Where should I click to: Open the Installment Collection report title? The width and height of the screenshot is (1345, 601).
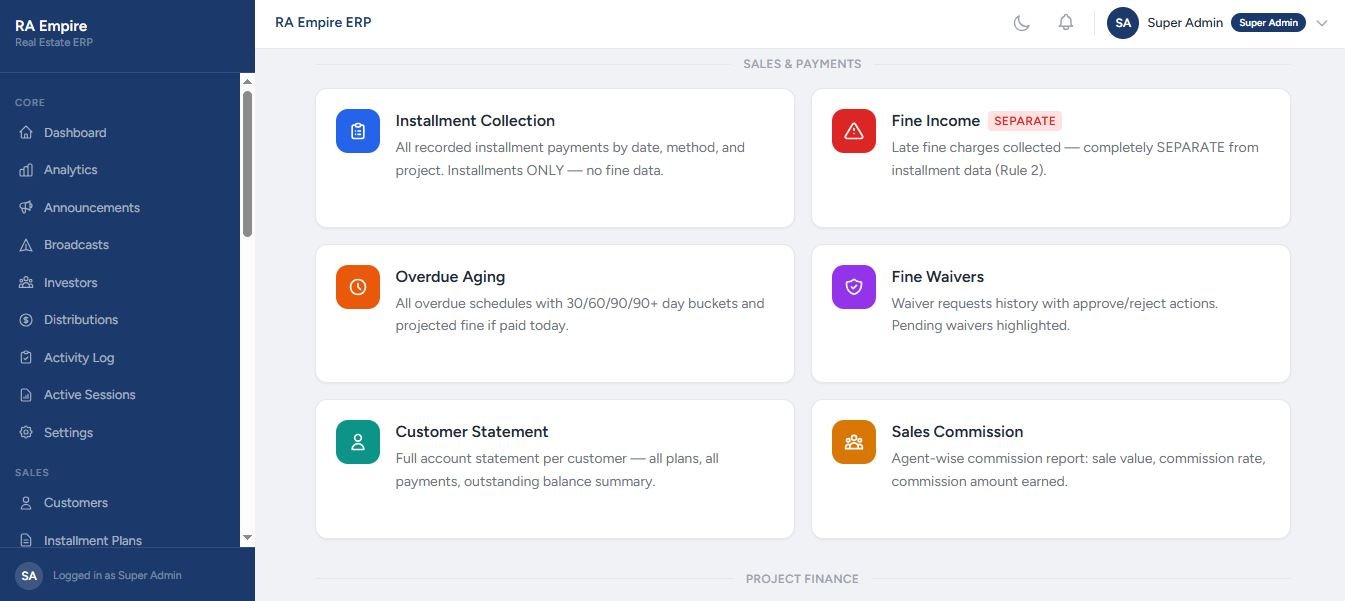475,121
